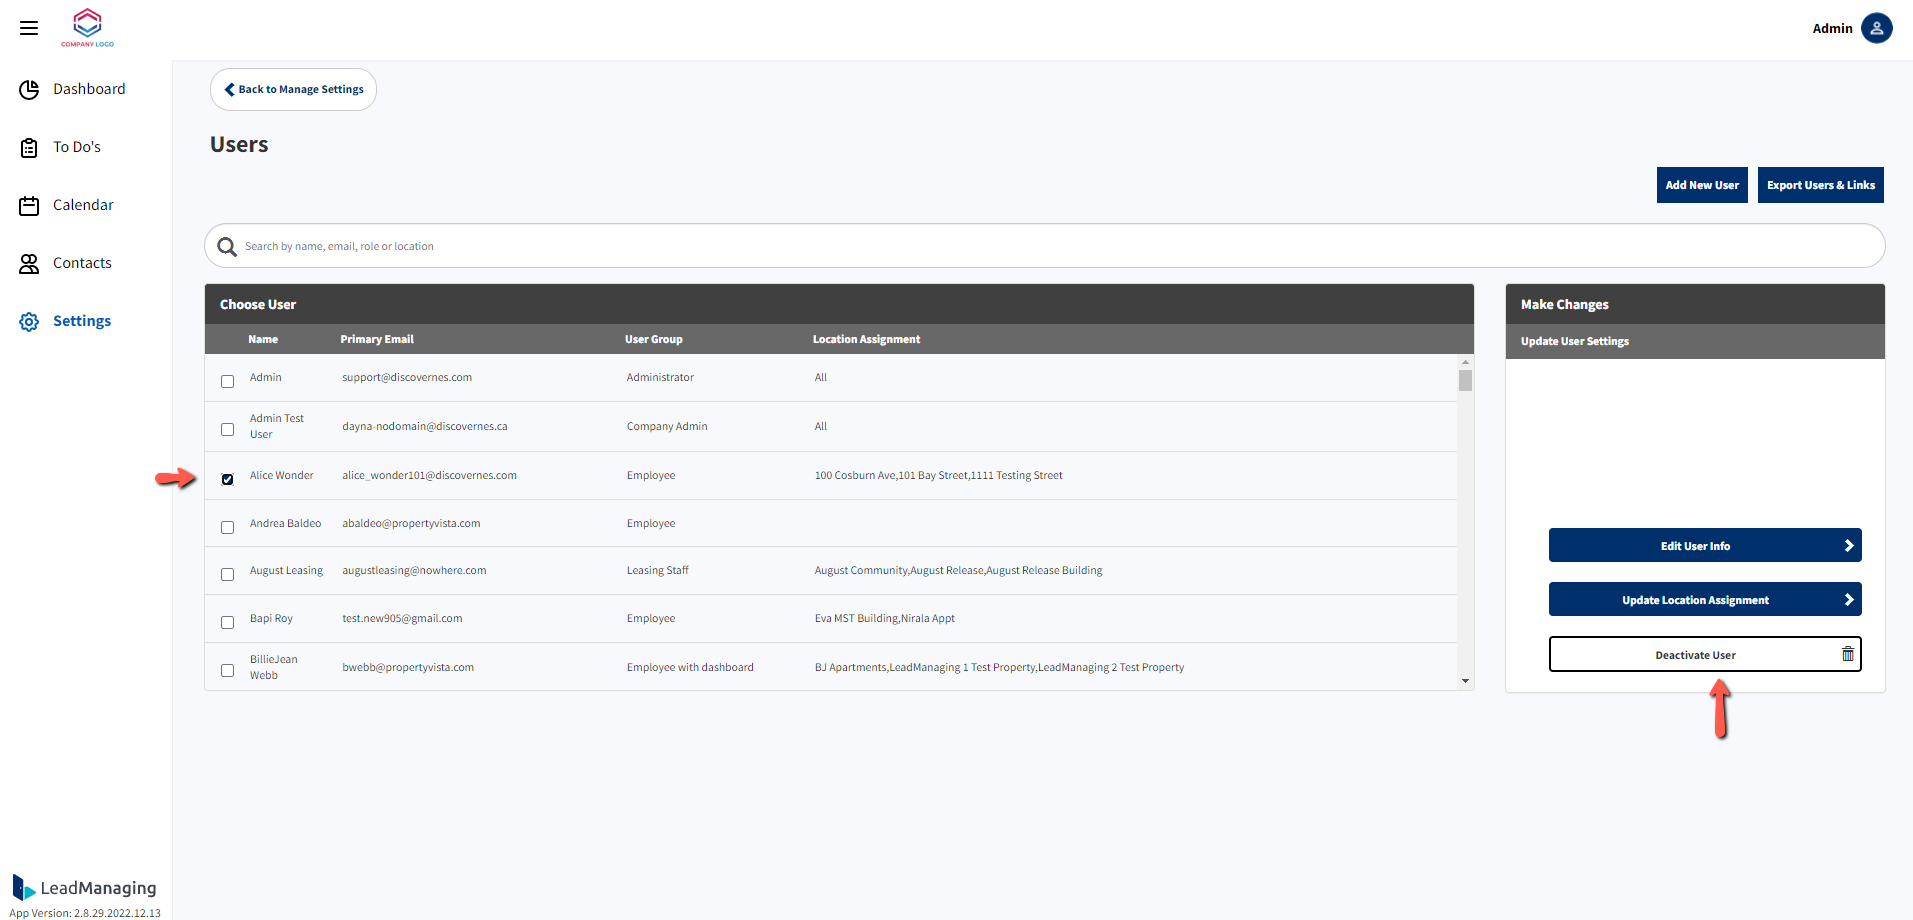Image resolution: width=1913 pixels, height=920 pixels.
Task: Click the Company Admin group cell
Action: 667,427
